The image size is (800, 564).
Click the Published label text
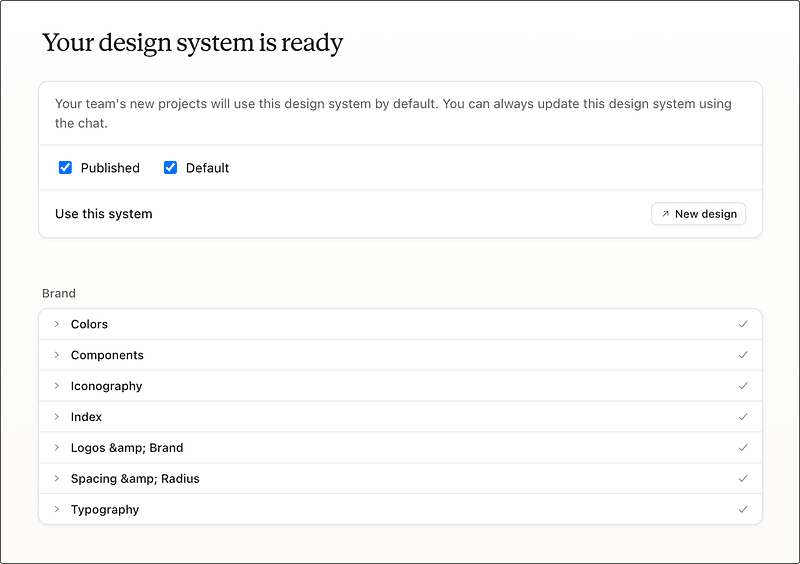110,168
